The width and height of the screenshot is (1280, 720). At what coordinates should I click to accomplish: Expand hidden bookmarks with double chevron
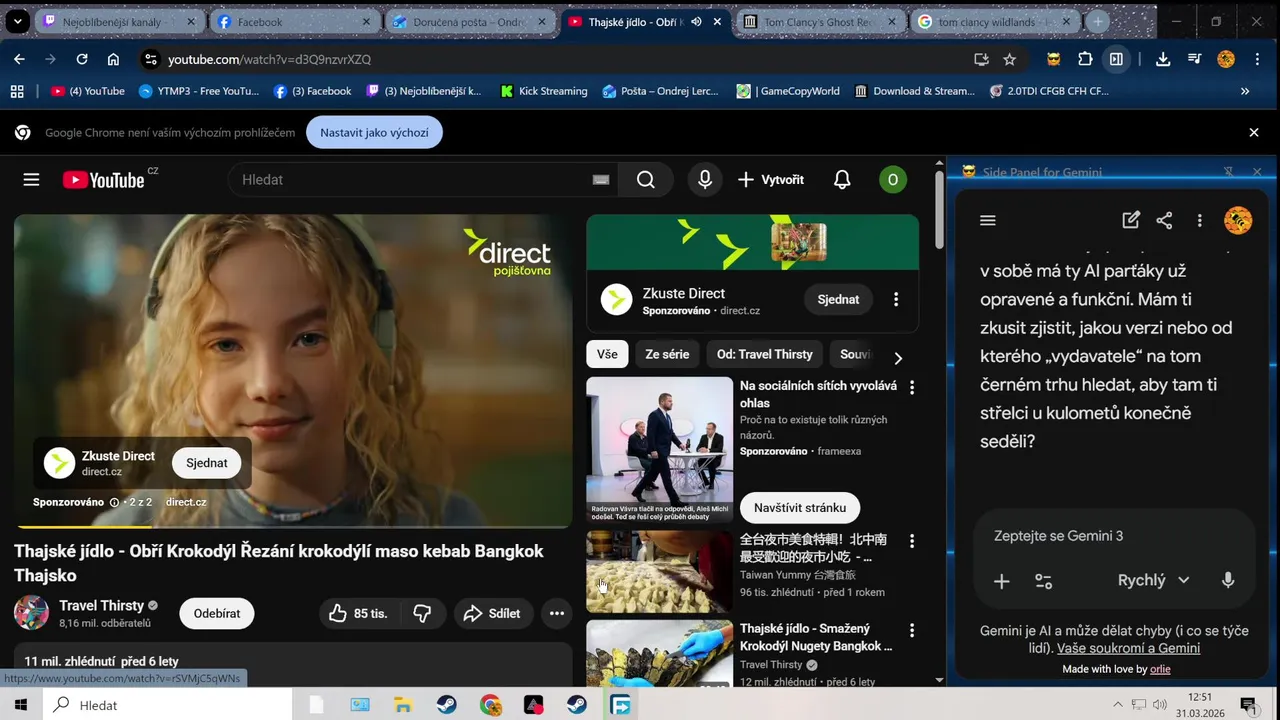pyautogui.click(x=1245, y=91)
